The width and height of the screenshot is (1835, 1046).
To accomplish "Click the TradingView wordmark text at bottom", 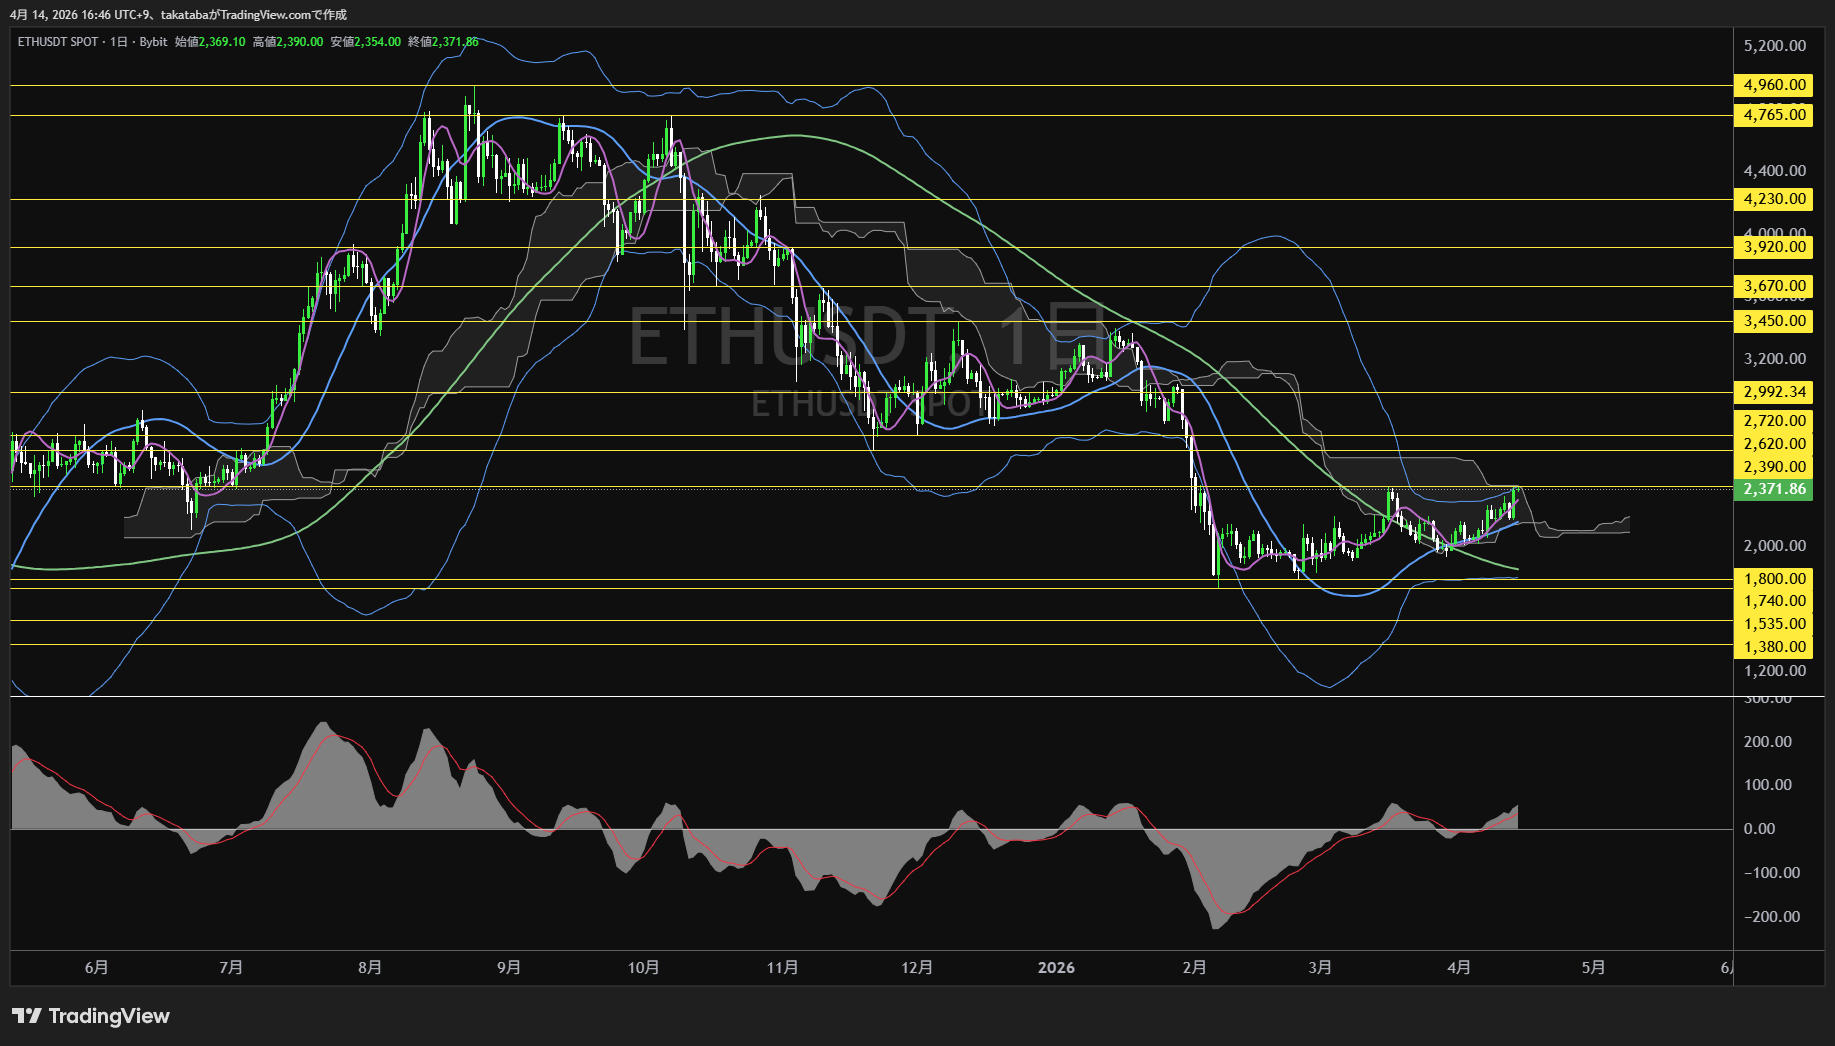I will click(x=109, y=1016).
